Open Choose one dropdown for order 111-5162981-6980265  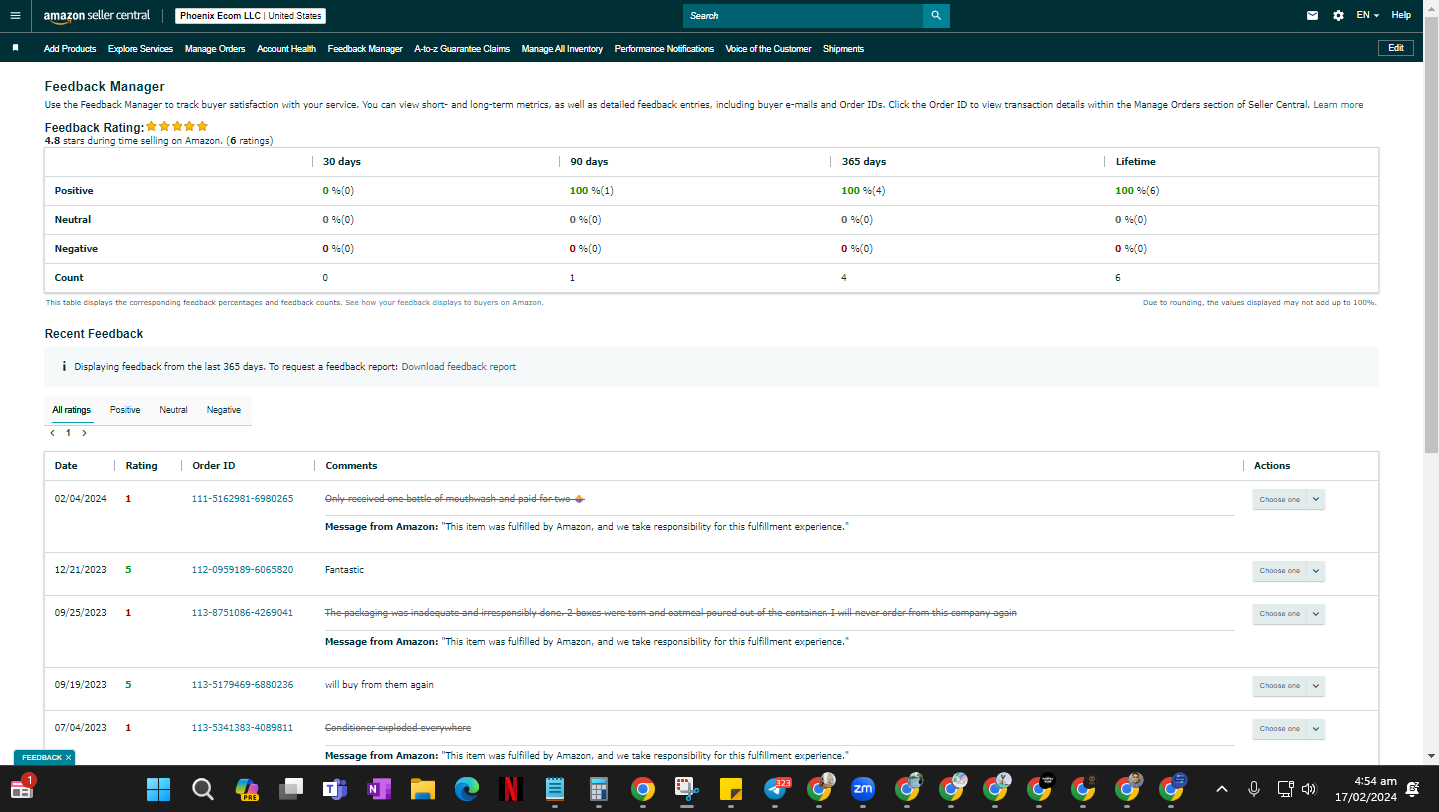pos(1288,499)
